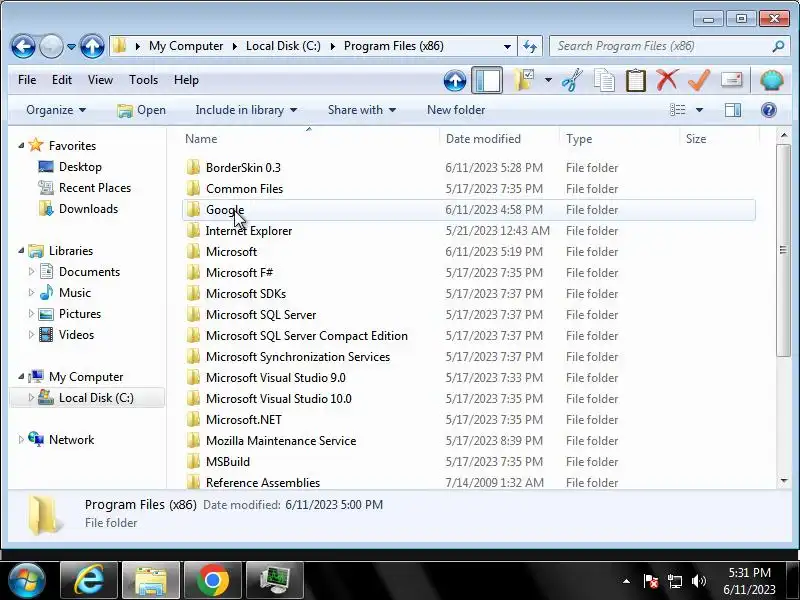The width and height of the screenshot is (800, 600).
Task: Collapse the Libraries tree section
Action: [21, 251]
